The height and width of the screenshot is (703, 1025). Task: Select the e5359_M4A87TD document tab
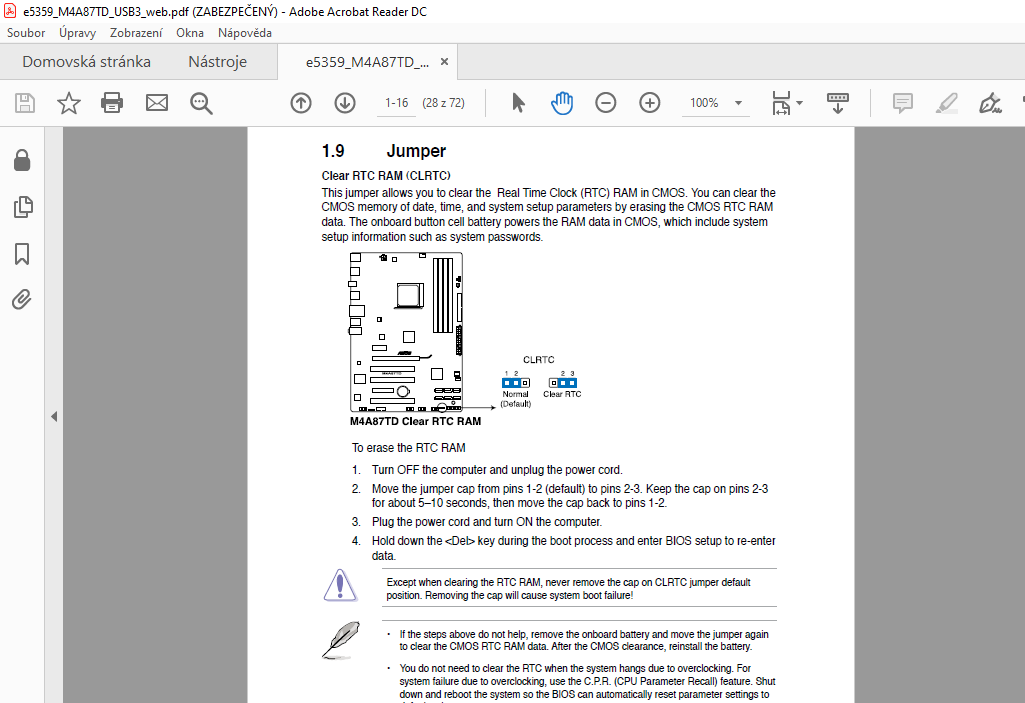tap(367, 62)
